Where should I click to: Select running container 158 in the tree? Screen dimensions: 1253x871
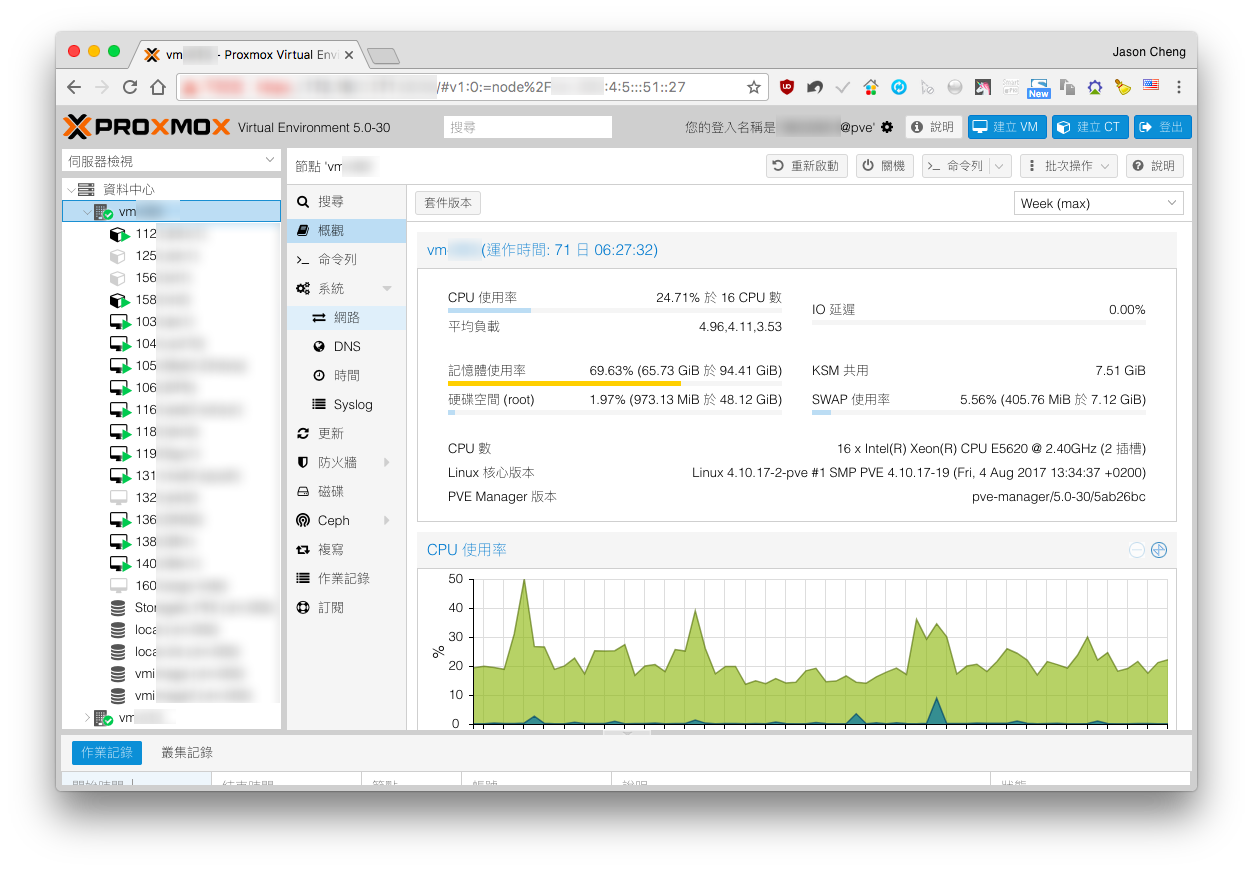[171, 300]
